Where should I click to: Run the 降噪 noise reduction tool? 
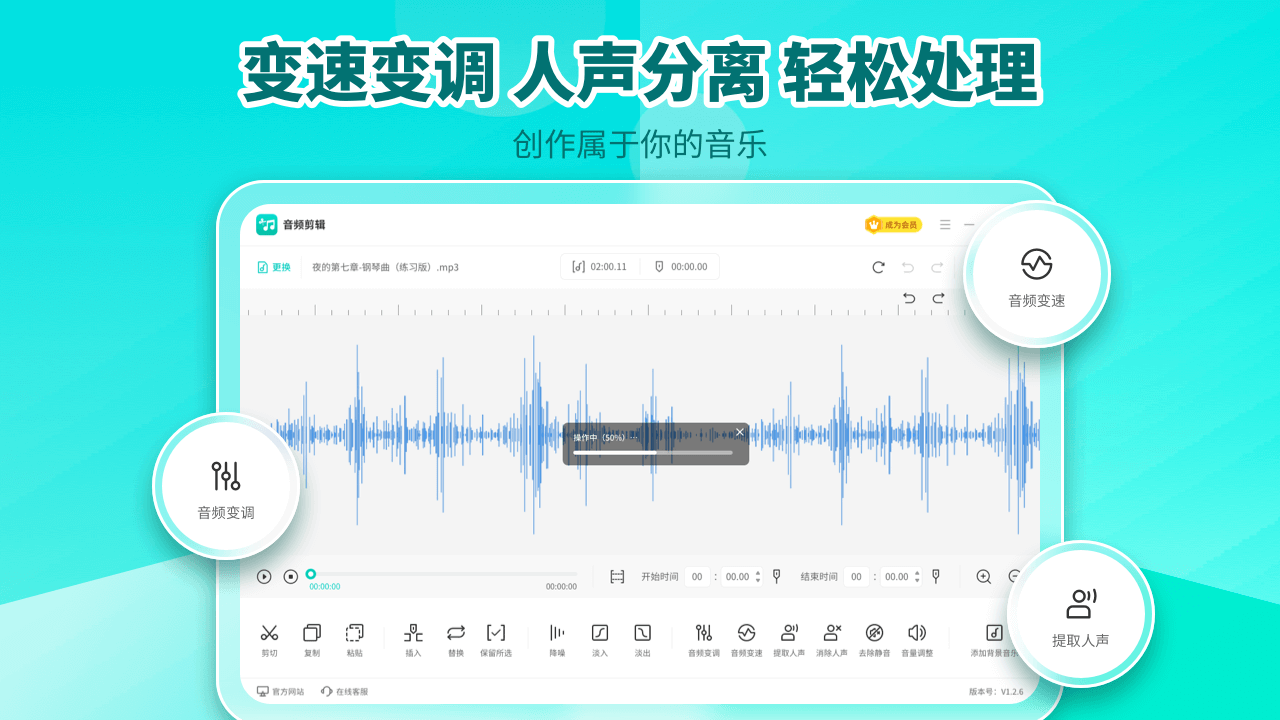pos(557,639)
